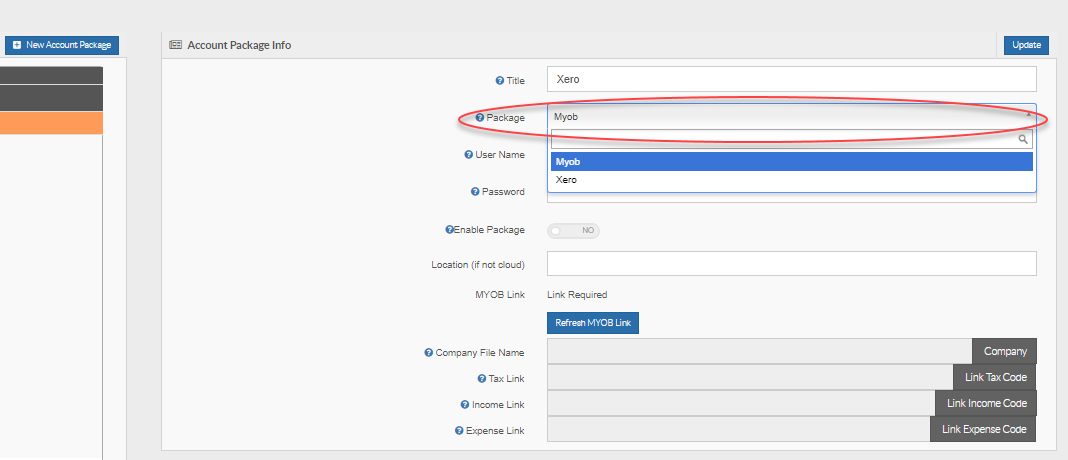This screenshot has width=1068, height=460.
Task: Open the help icon beside Title
Action: [x=499, y=80]
